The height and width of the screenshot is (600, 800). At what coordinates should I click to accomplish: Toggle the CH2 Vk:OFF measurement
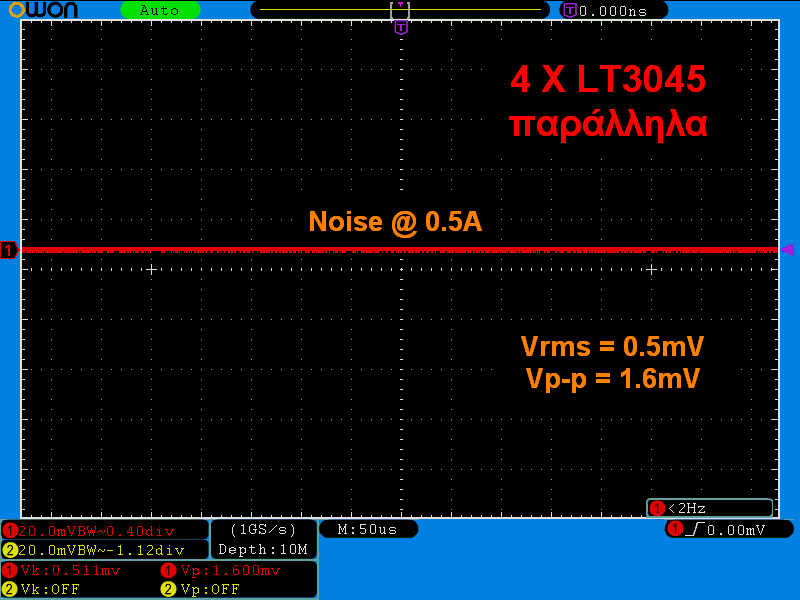(50, 589)
